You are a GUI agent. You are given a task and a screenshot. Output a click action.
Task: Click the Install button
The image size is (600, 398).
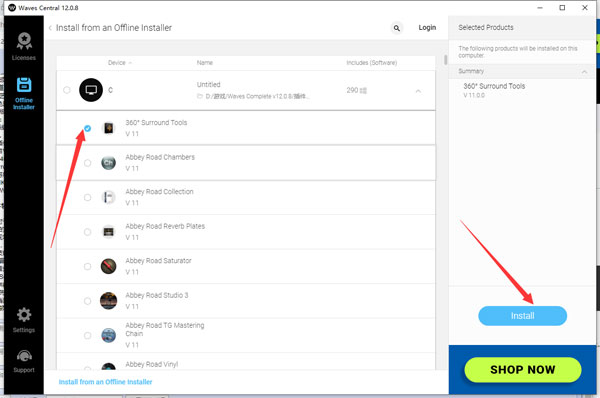[x=522, y=316]
